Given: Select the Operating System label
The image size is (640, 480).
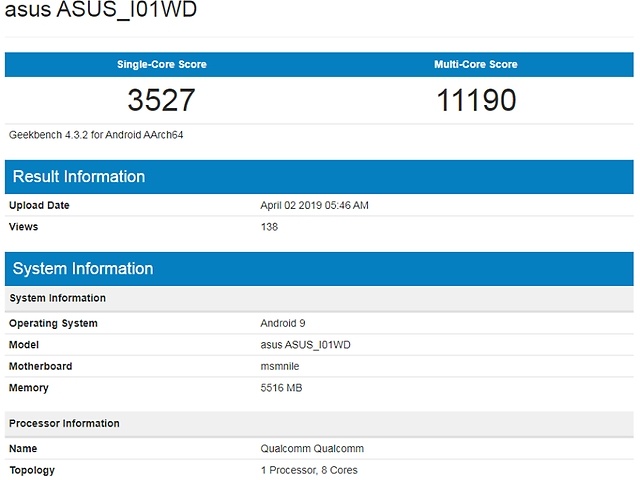Looking at the screenshot, I should coord(53,323).
